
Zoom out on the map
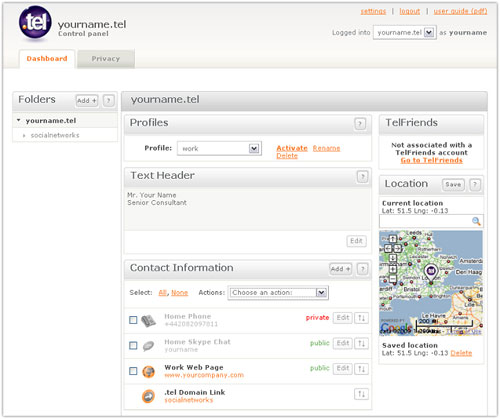(x=393, y=278)
